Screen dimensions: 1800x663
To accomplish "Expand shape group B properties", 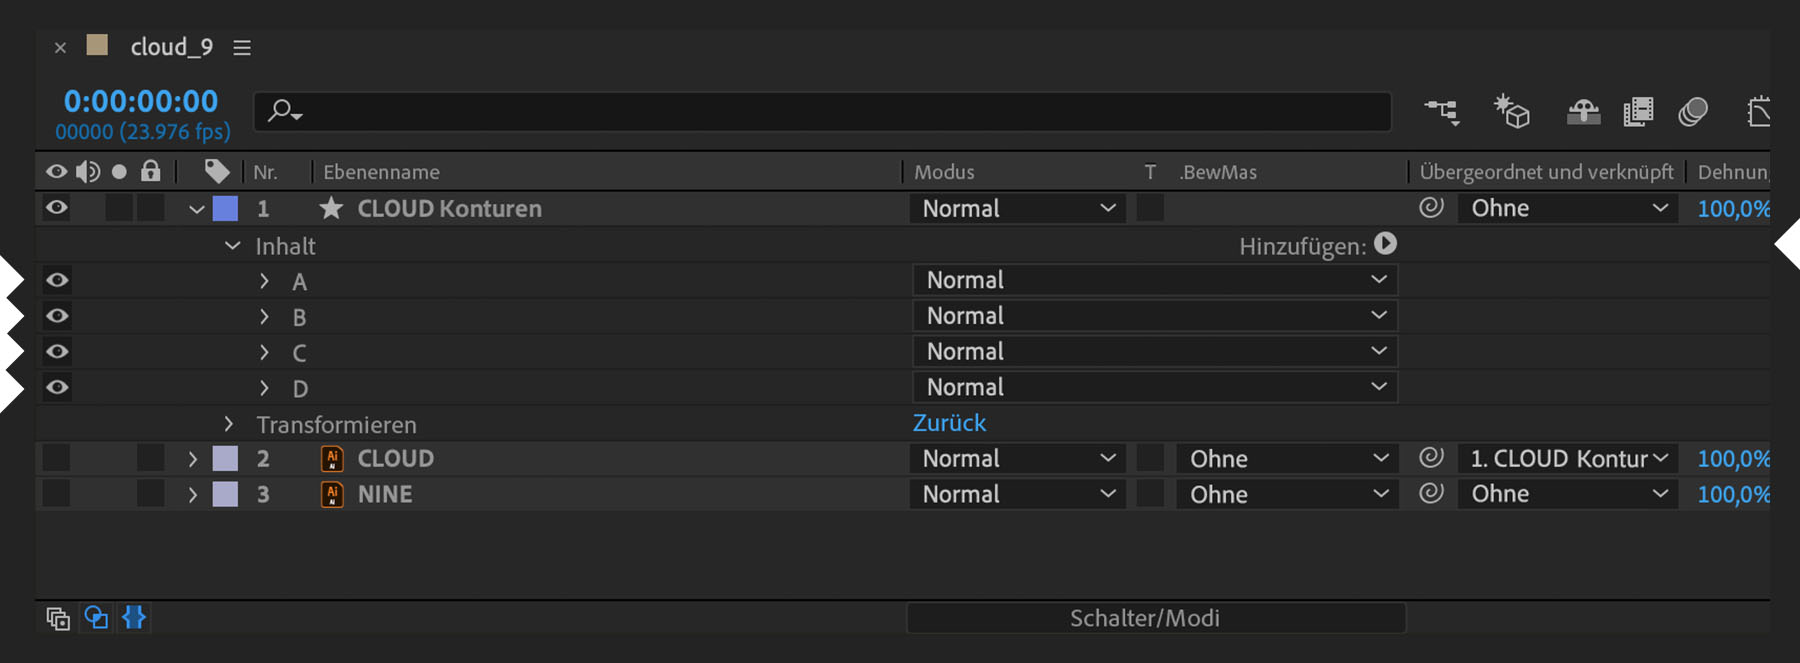I will (264, 317).
